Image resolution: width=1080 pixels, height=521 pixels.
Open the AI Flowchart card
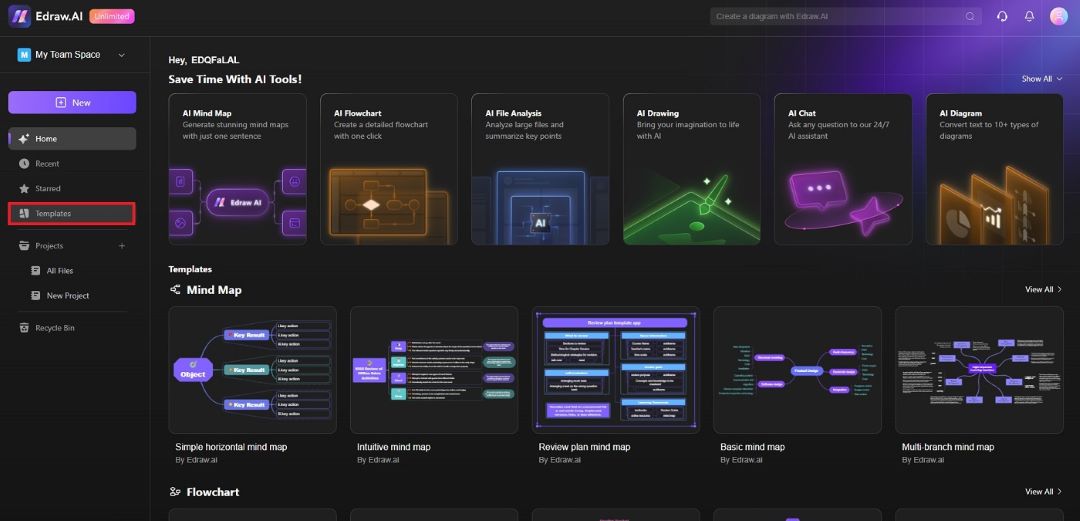point(389,169)
